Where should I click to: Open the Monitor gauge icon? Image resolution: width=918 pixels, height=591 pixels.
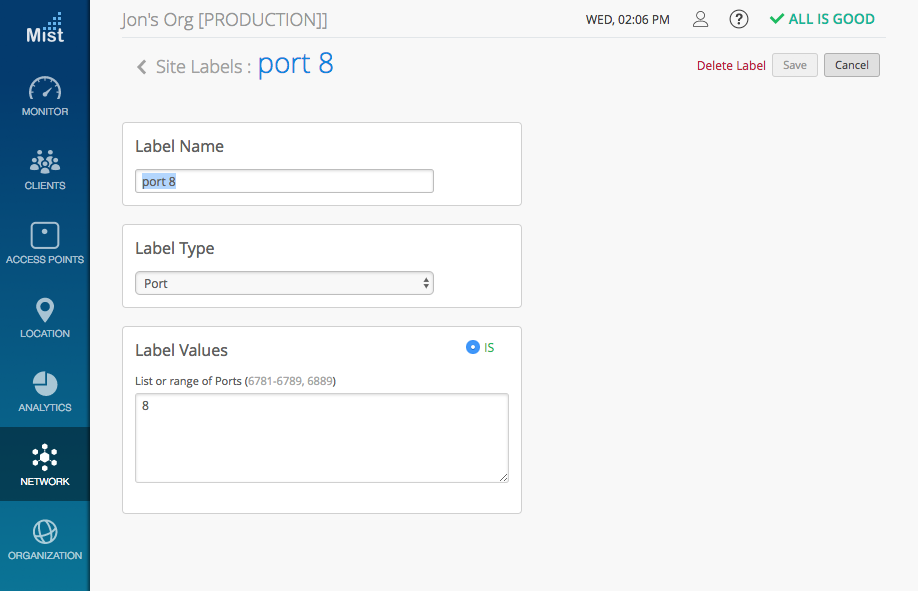(45, 88)
